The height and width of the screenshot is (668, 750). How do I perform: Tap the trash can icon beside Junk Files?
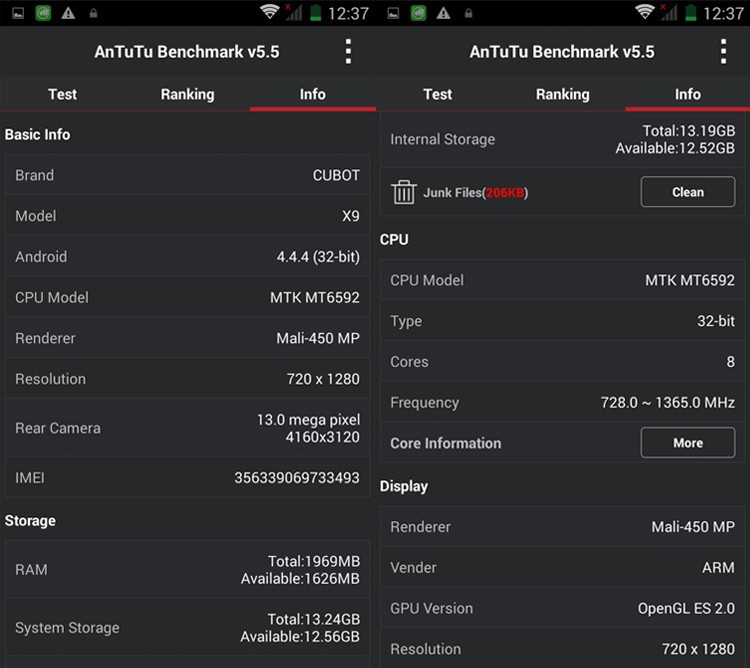(x=404, y=192)
